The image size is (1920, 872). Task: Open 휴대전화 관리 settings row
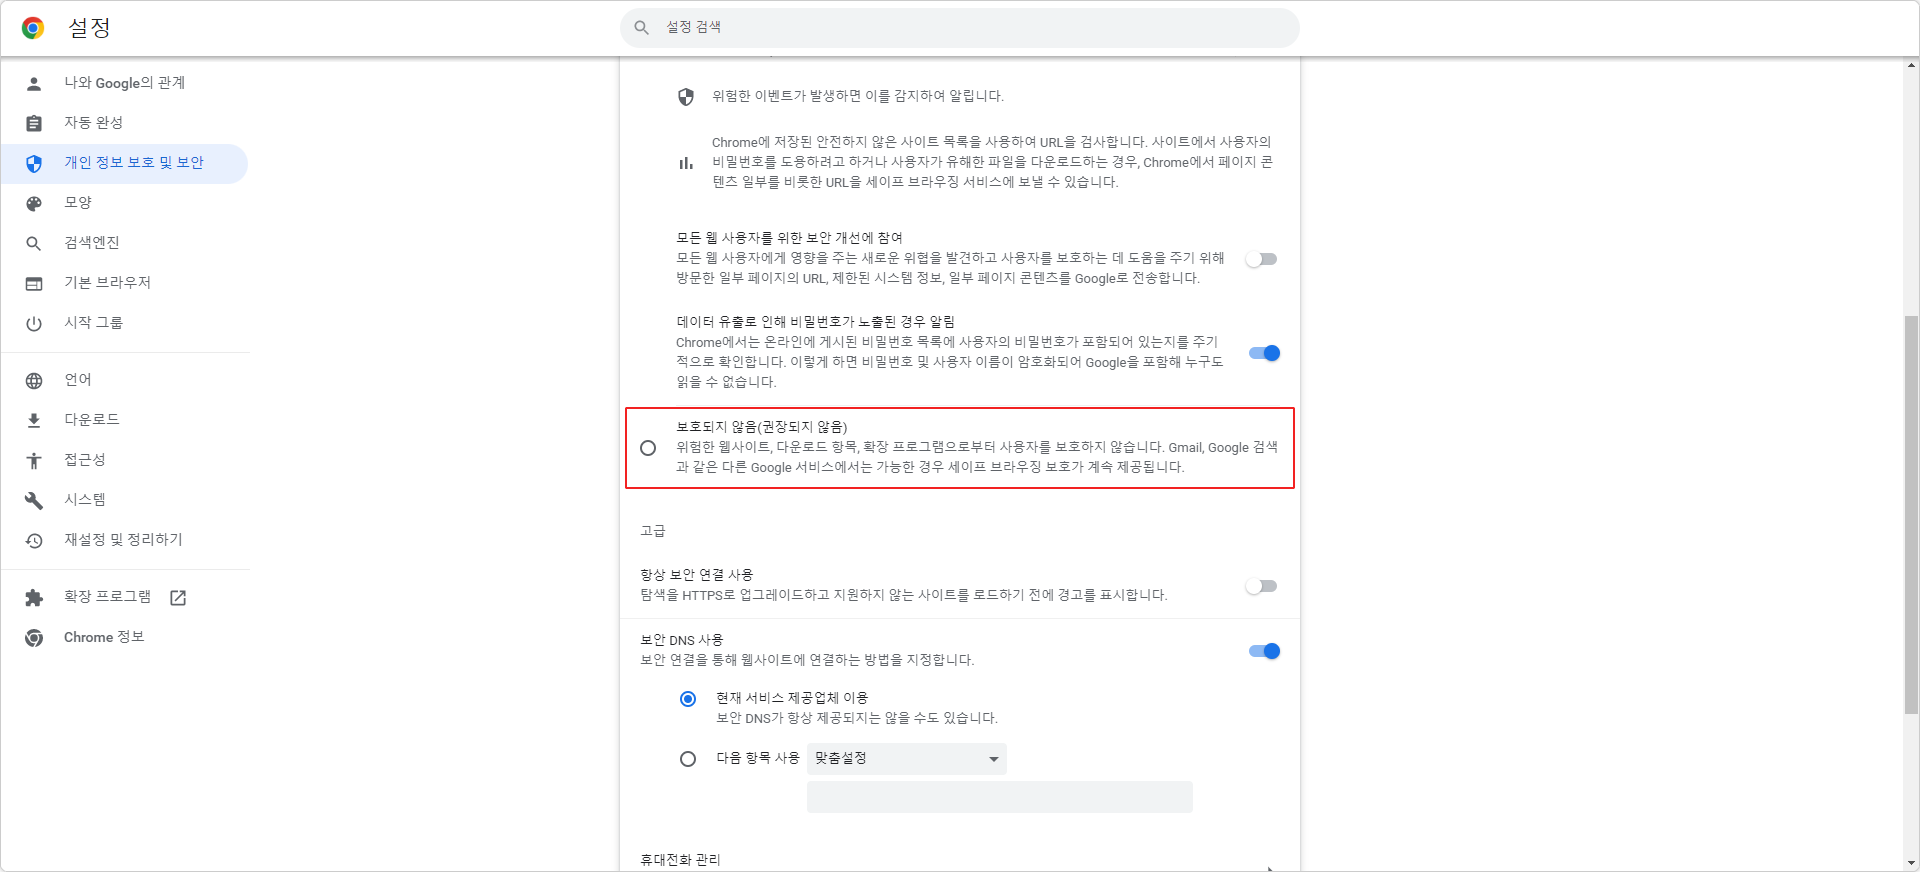960,860
